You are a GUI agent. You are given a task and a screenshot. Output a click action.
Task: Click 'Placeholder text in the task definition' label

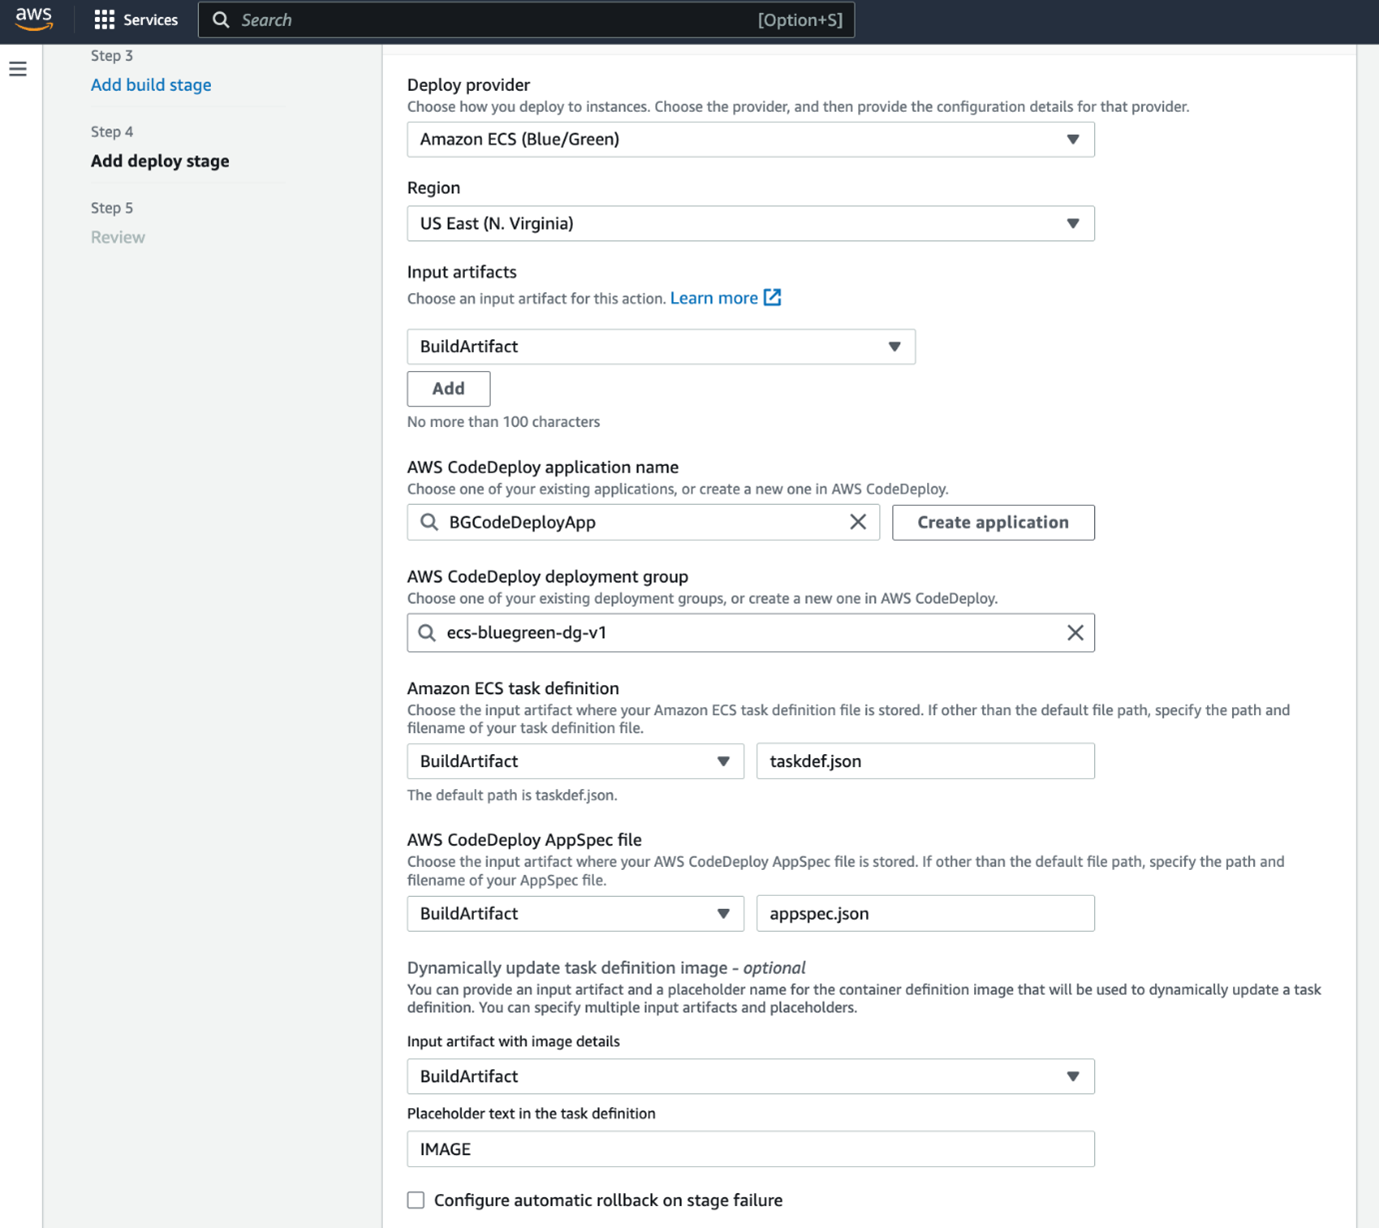coord(531,1113)
